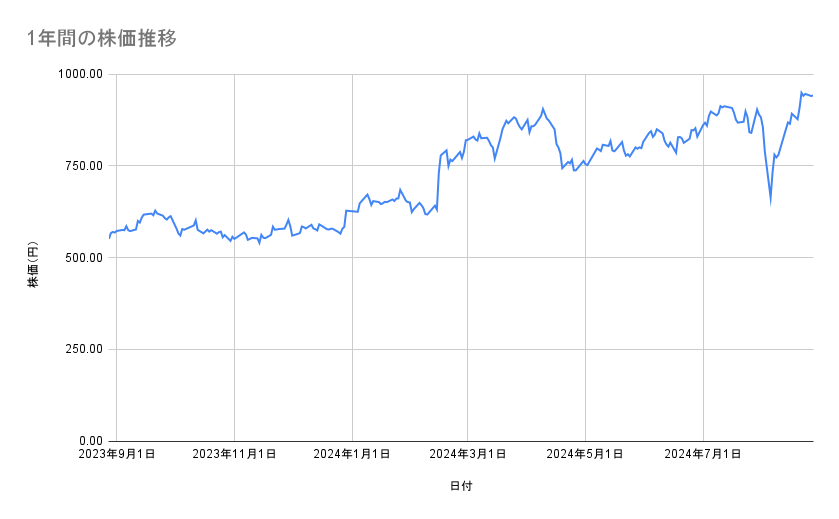The height and width of the screenshot is (519, 839).
Task: Select the horizontal axis title 日付
Action: (x=461, y=486)
